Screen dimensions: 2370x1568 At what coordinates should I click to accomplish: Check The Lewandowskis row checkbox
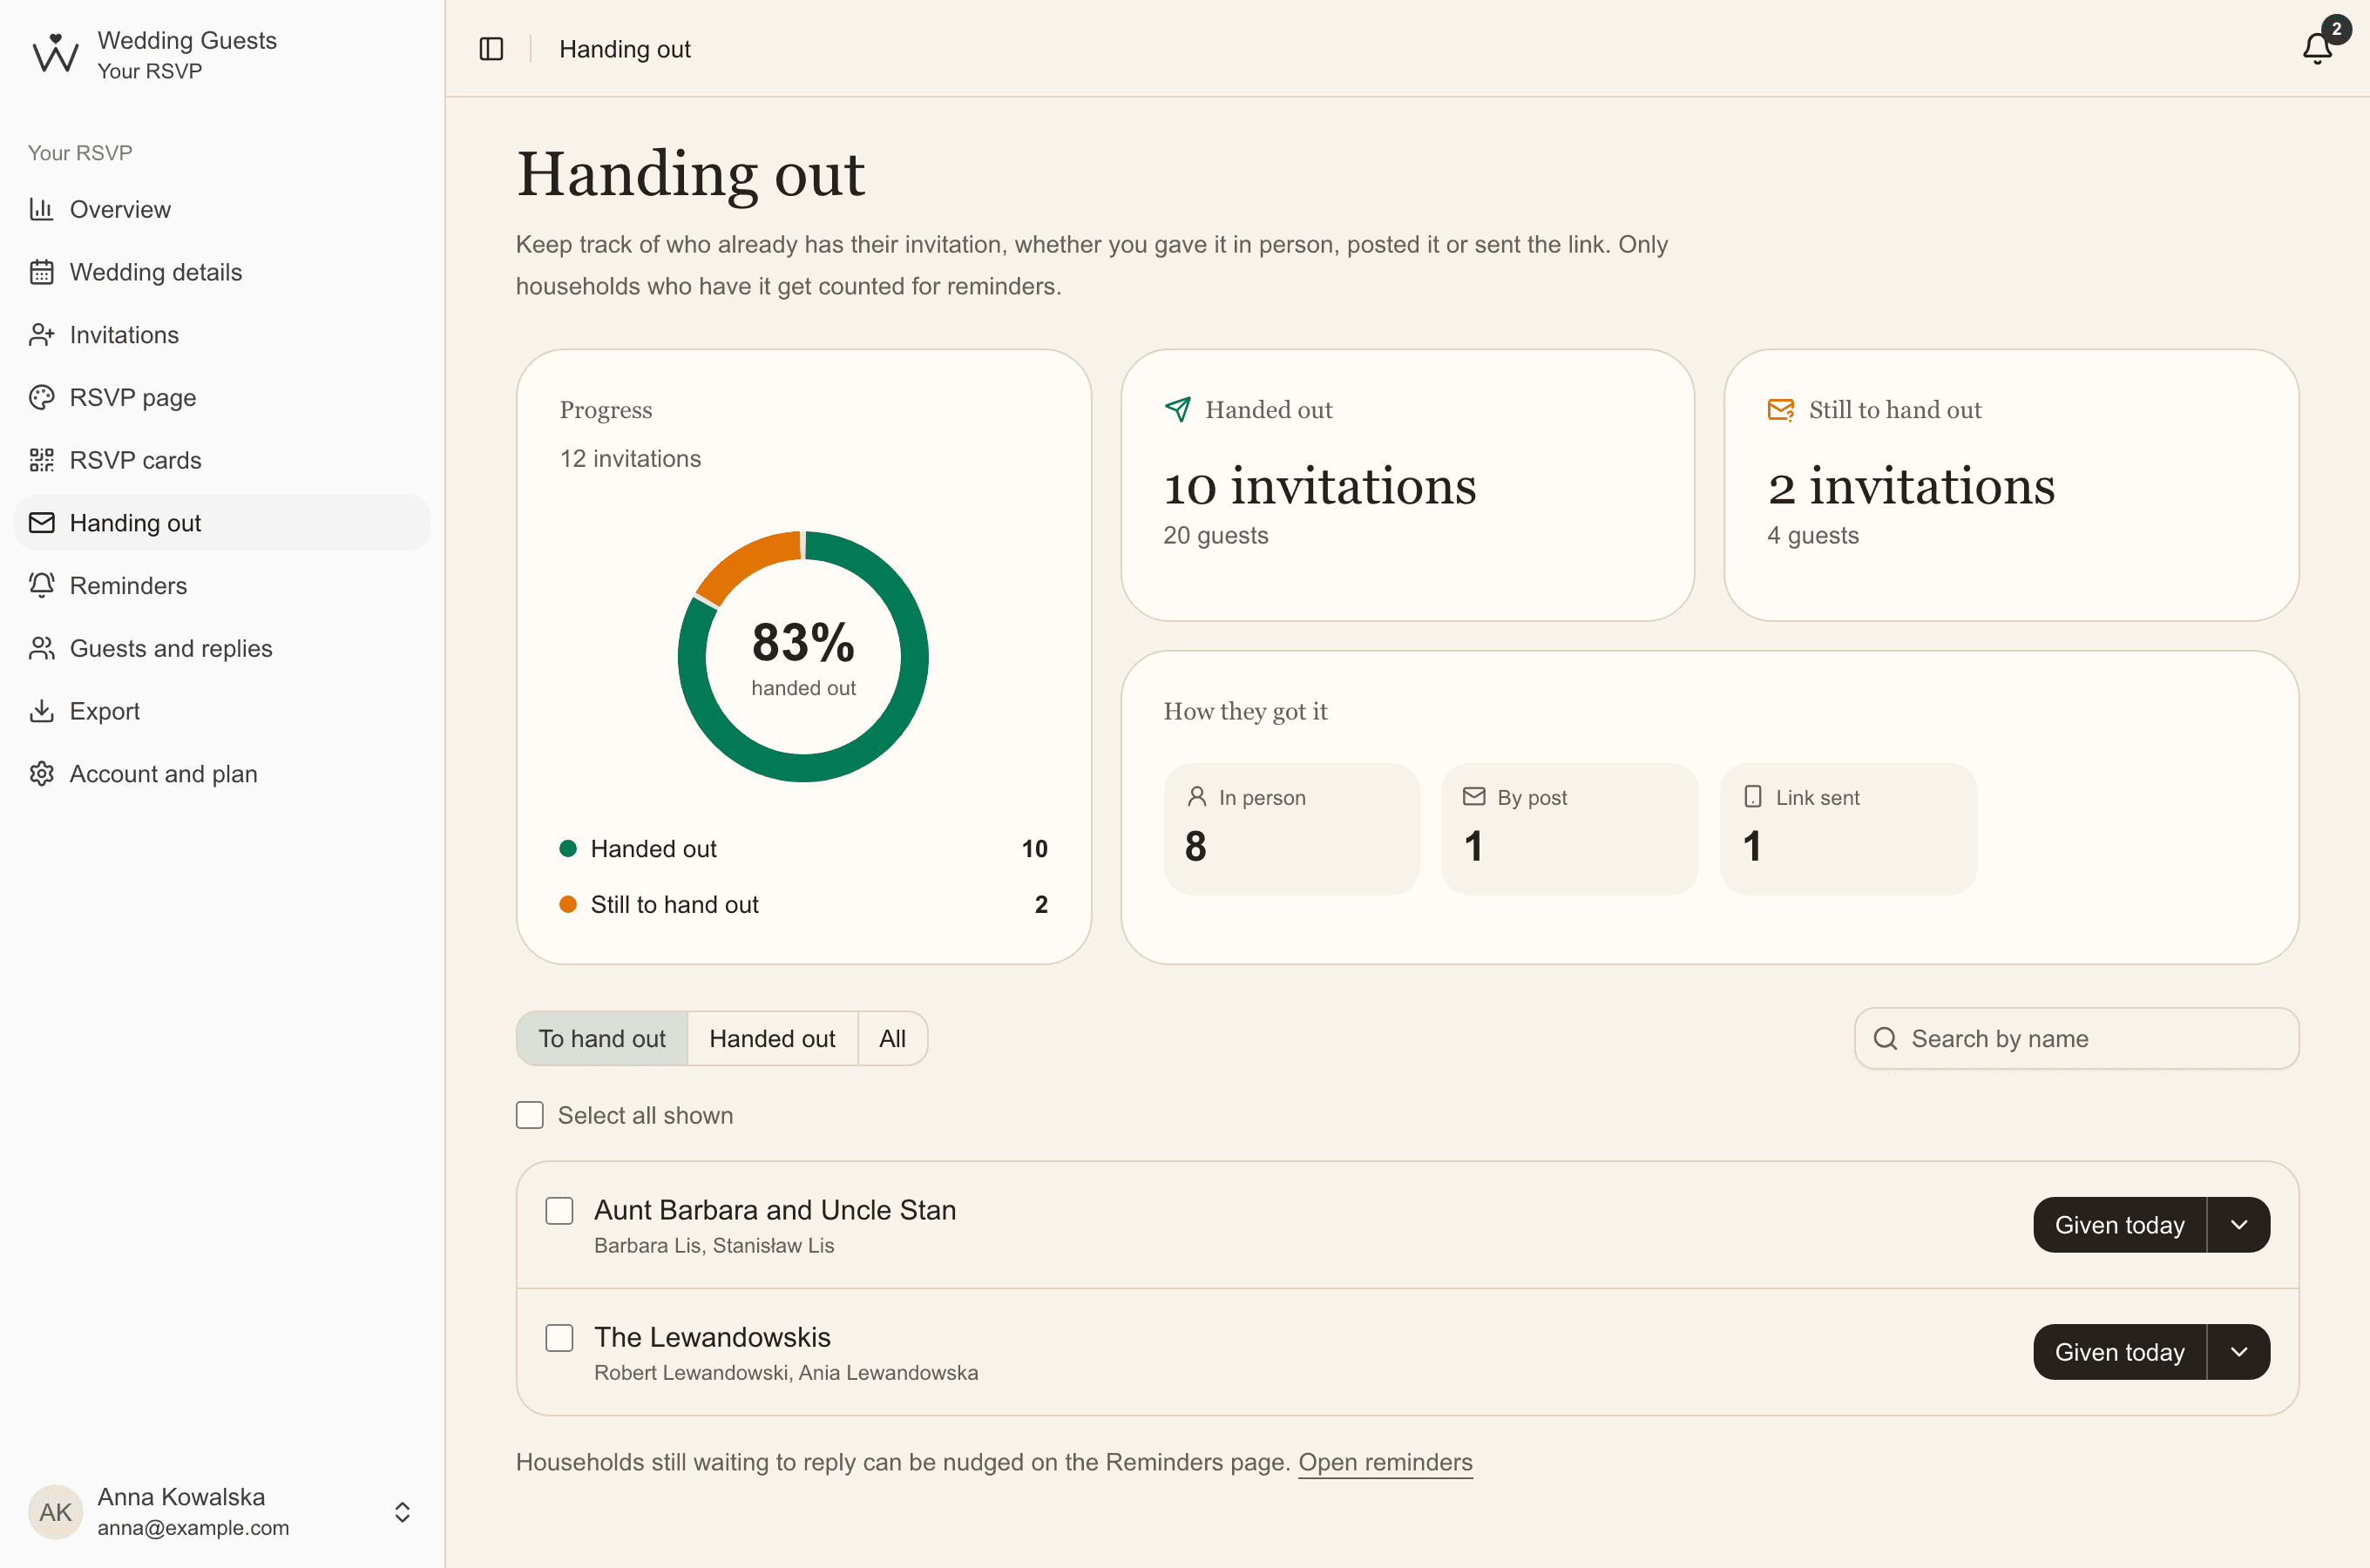click(x=560, y=1338)
